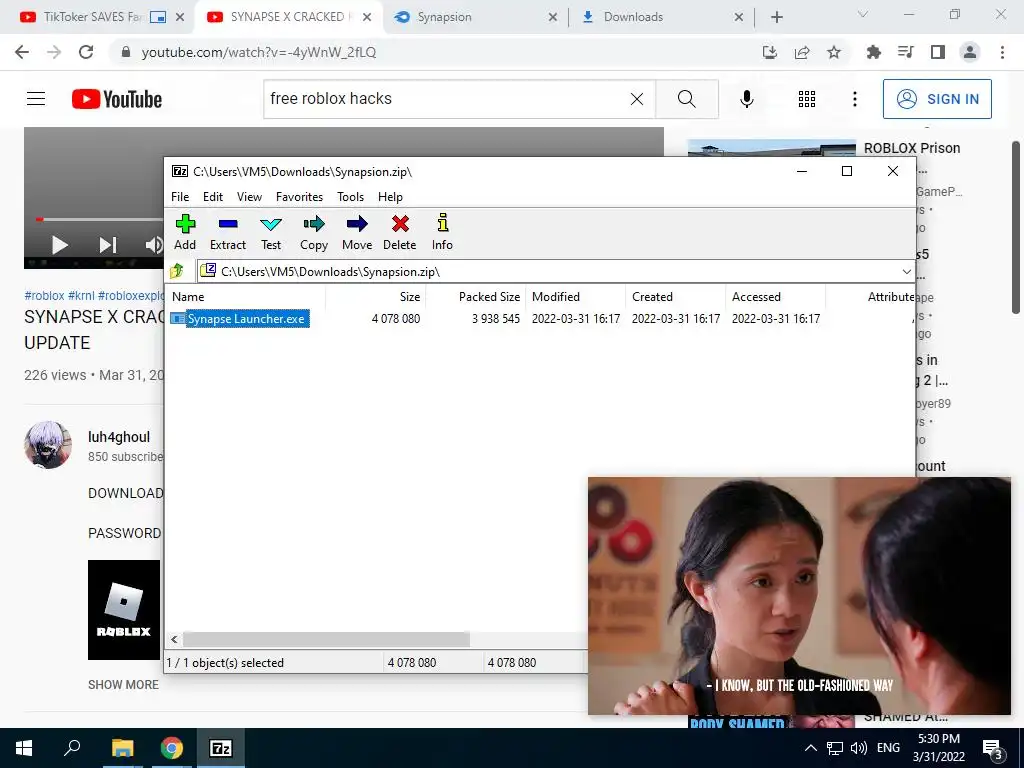Screen dimensions: 1024x768
Task: Search with voice microphone icon
Action: (746, 99)
